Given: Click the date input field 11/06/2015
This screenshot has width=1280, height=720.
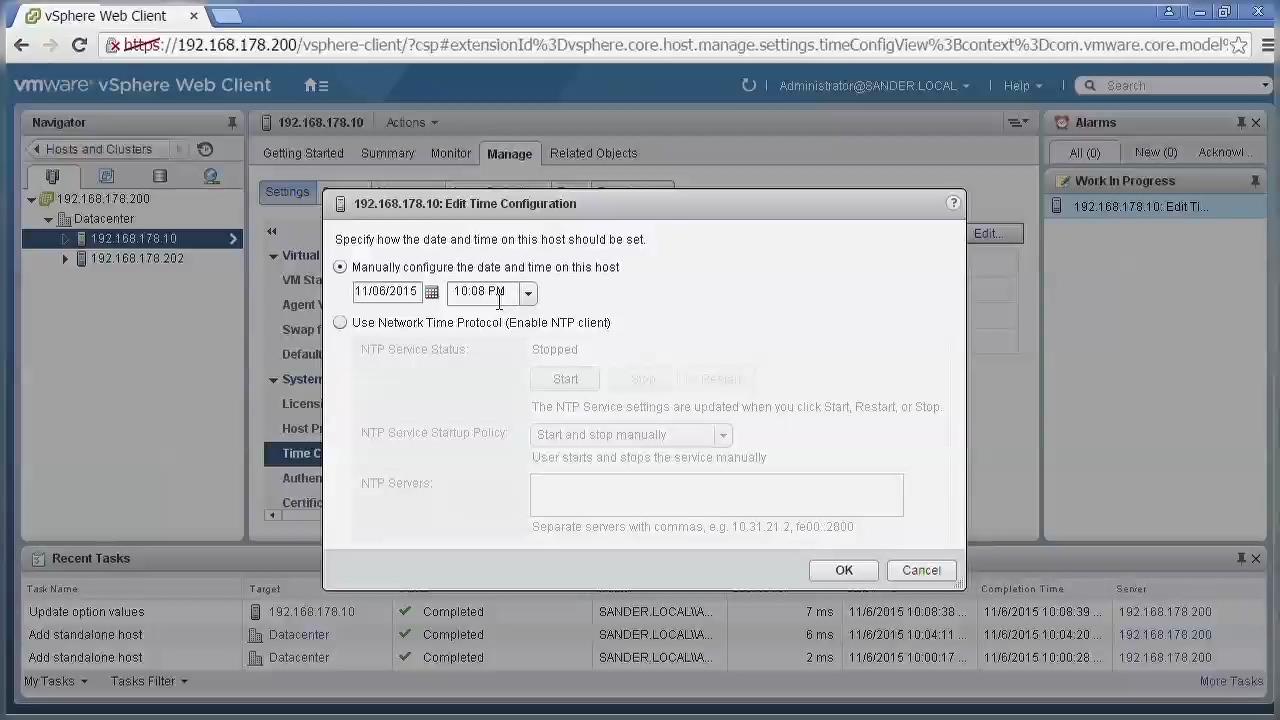Looking at the screenshot, I should click(x=386, y=292).
